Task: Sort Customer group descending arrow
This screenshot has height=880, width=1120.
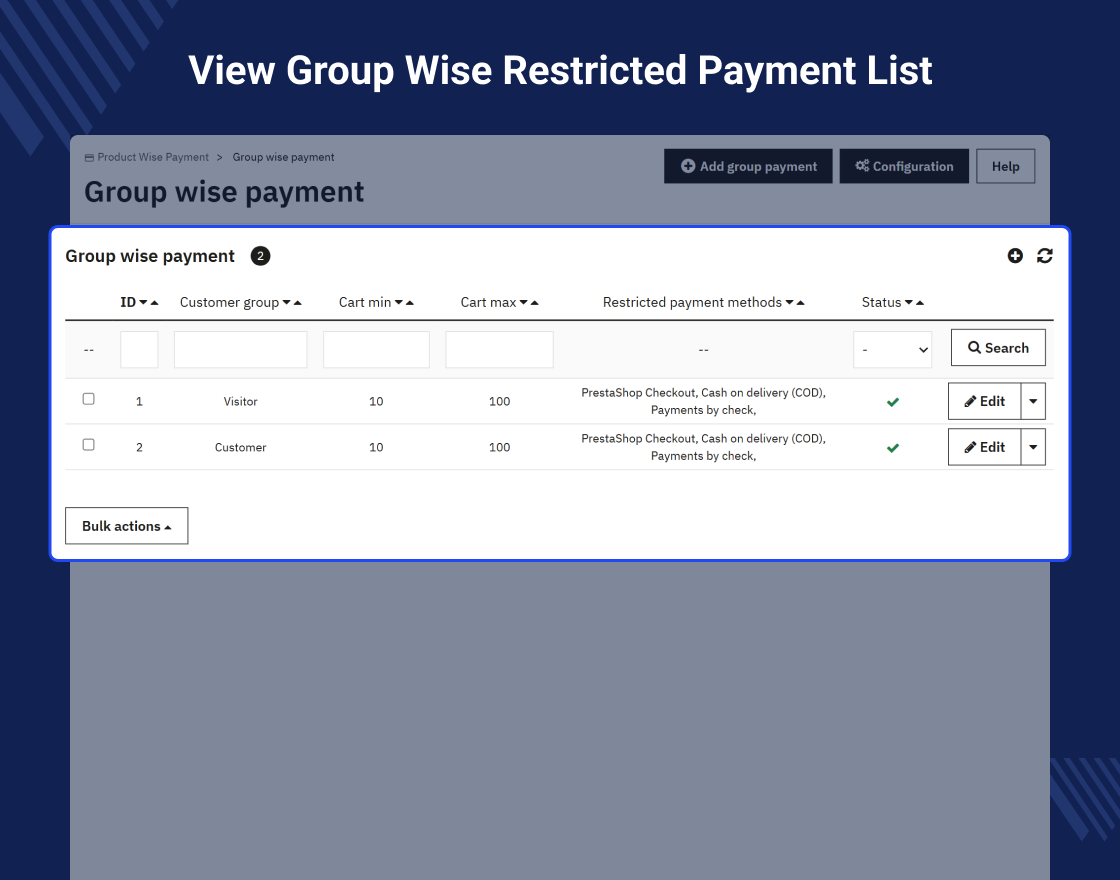Action: tap(286, 303)
